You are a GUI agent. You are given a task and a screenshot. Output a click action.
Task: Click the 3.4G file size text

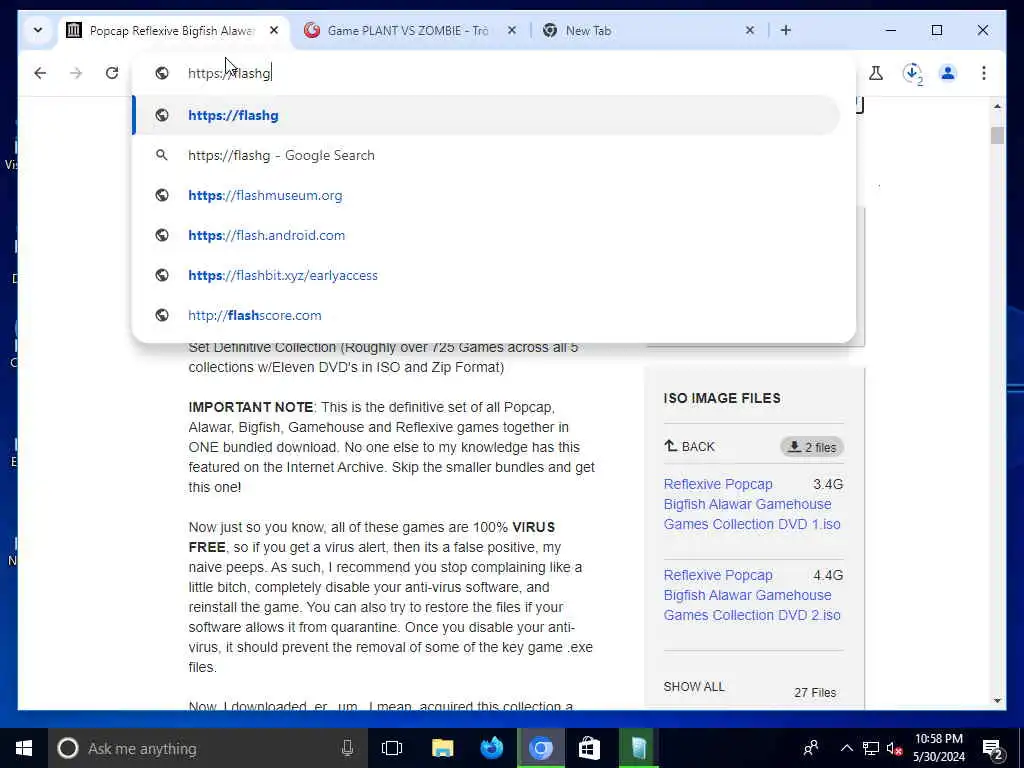pyautogui.click(x=828, y=485)
